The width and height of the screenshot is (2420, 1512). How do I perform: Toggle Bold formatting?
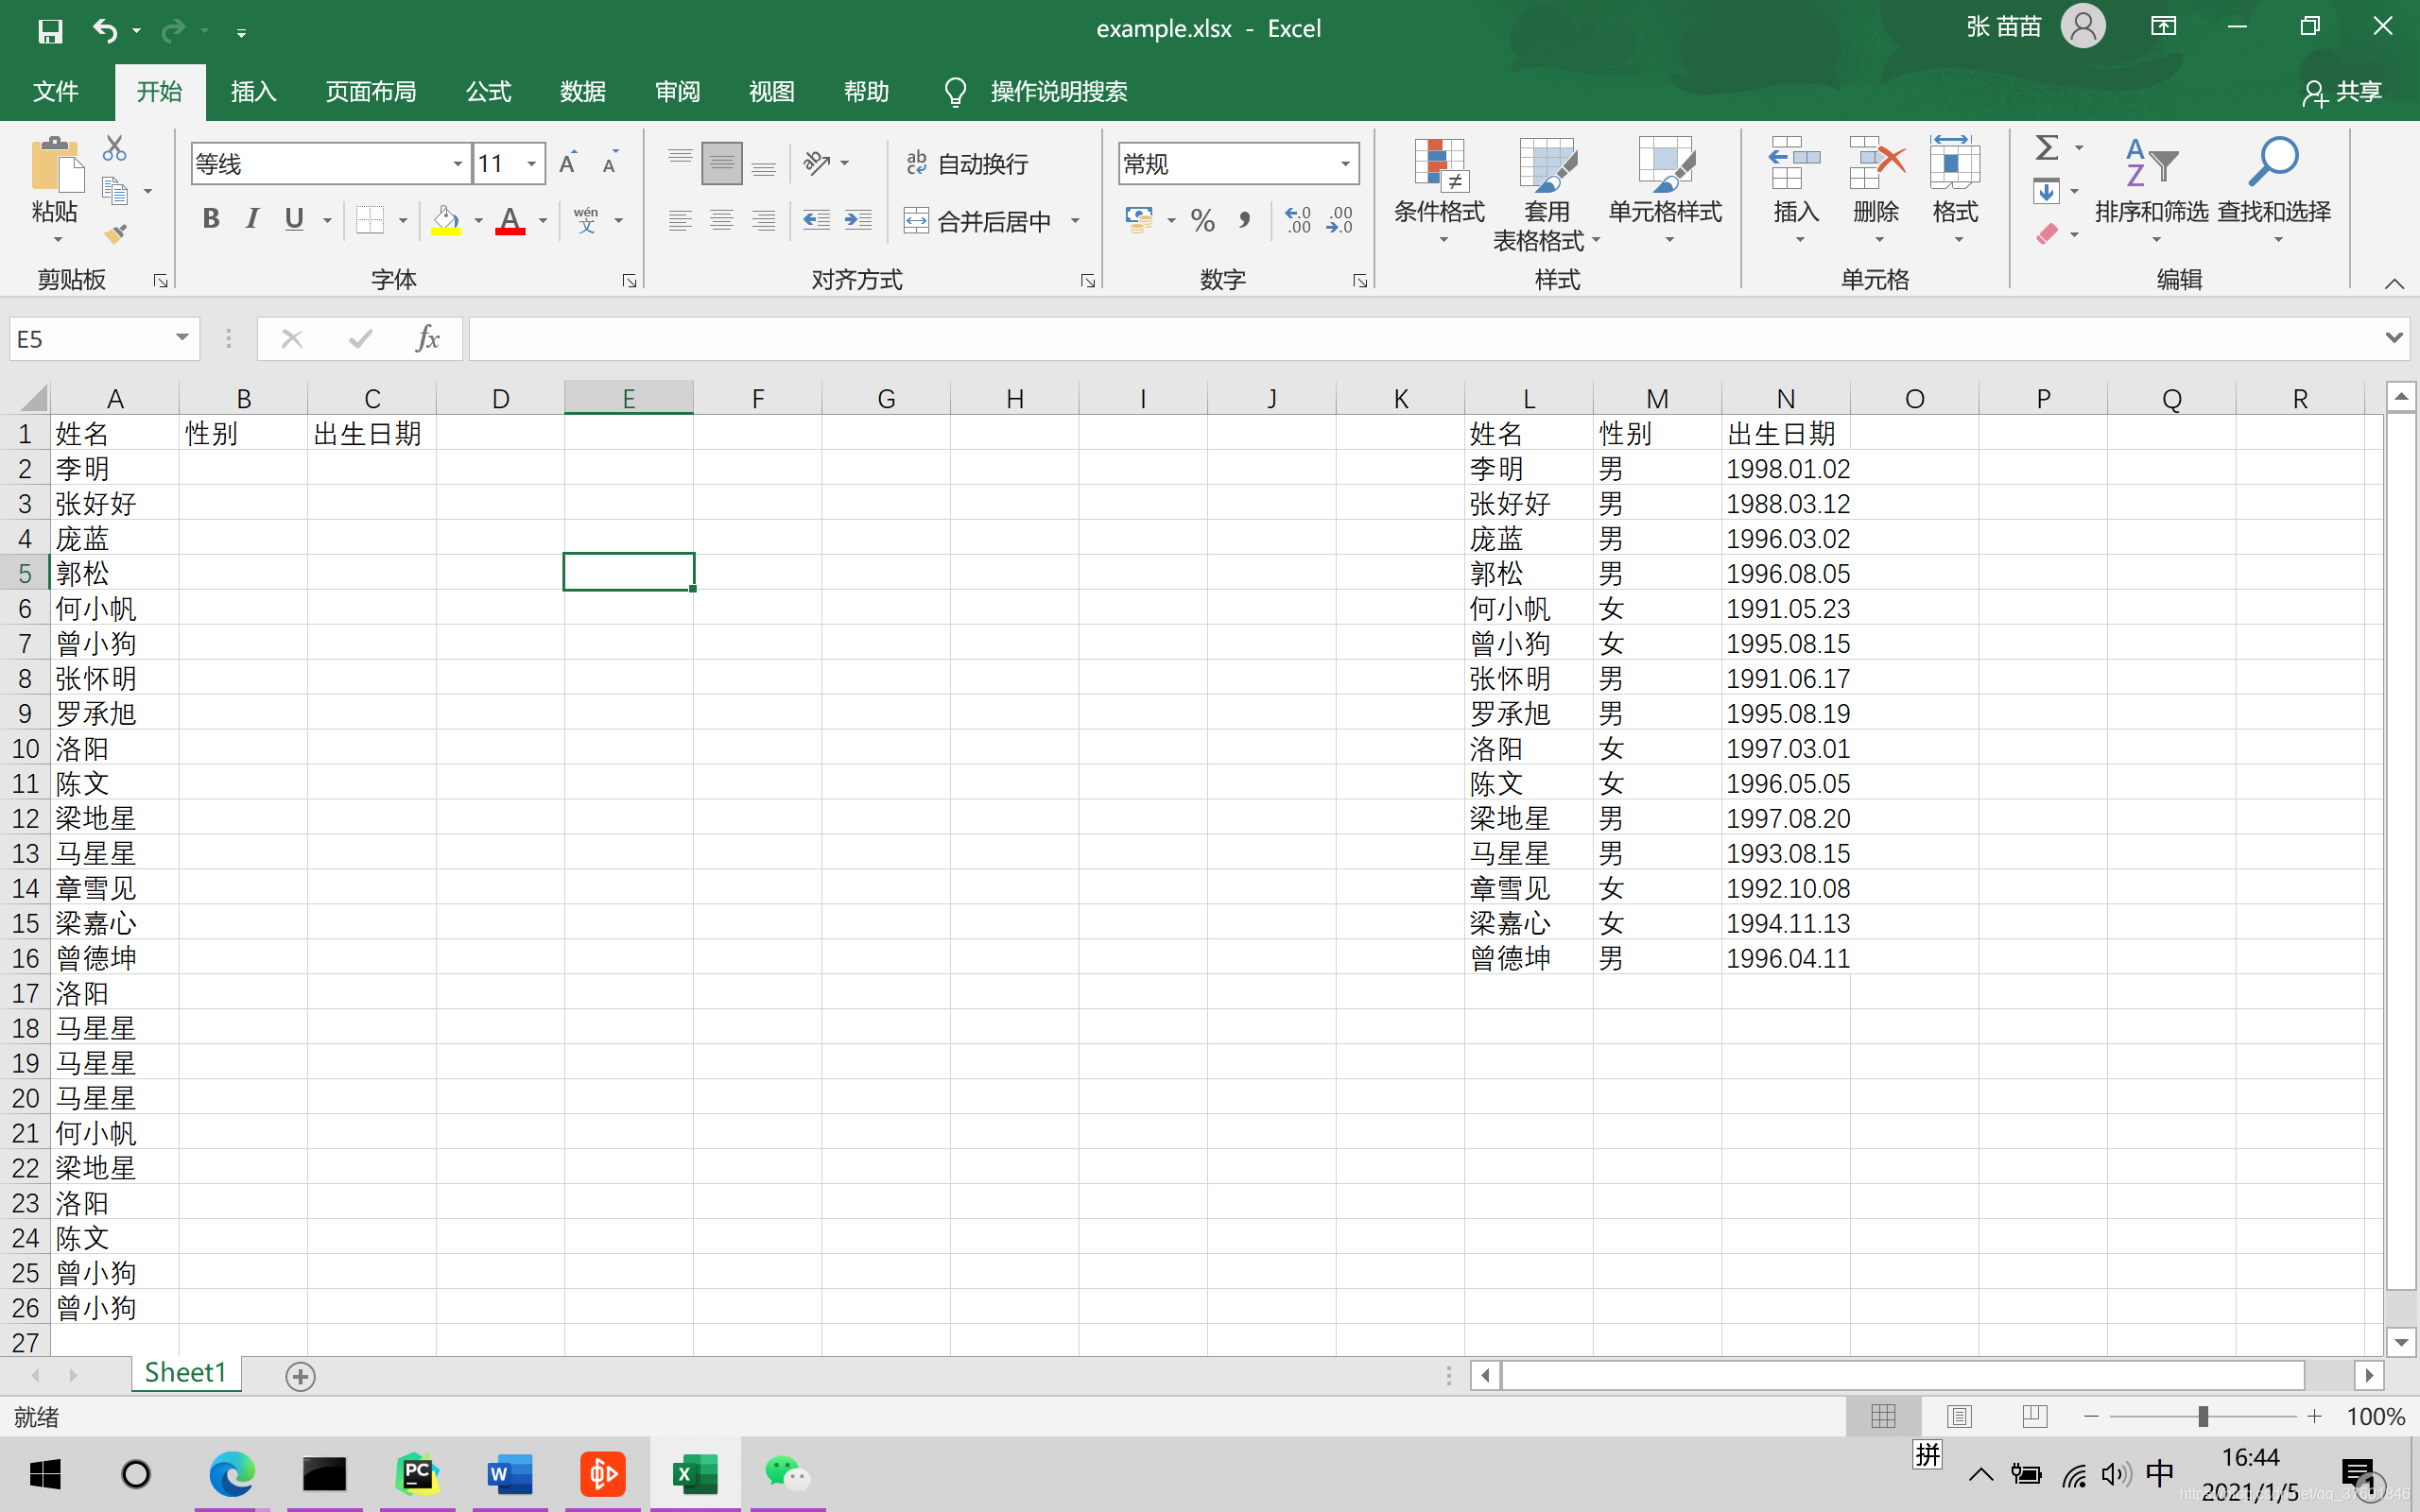click(210, 219)
